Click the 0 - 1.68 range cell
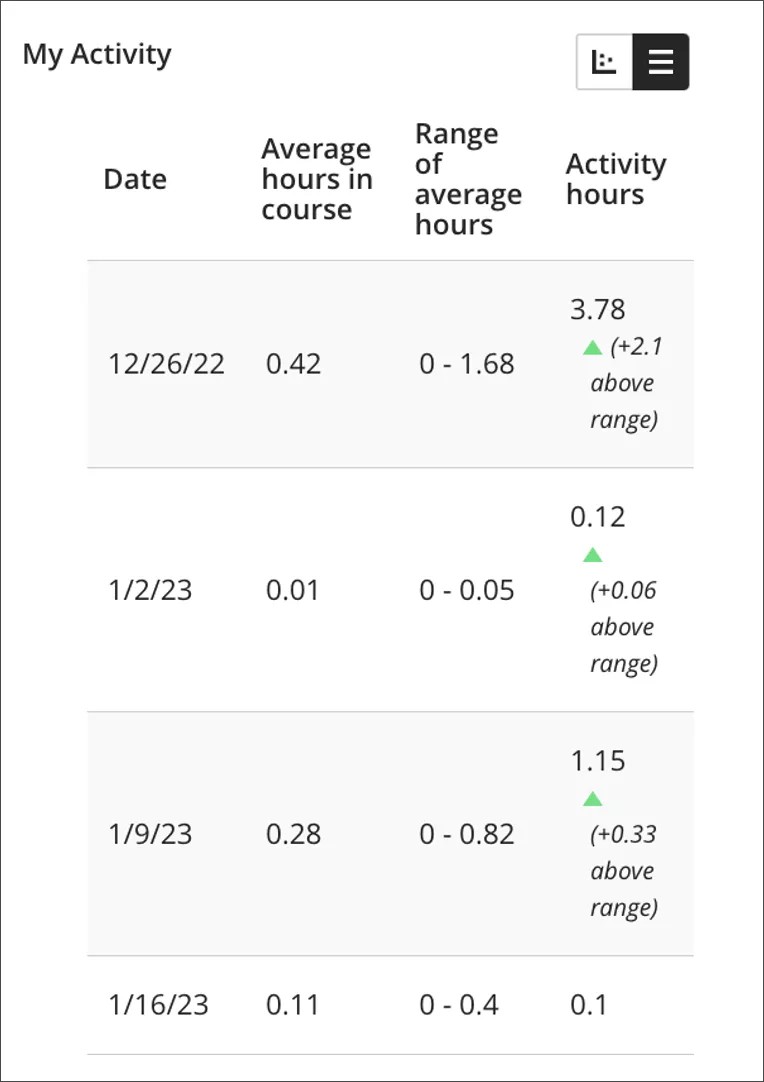The width and height of the screenshot is (764, 1082). [467, 364]
